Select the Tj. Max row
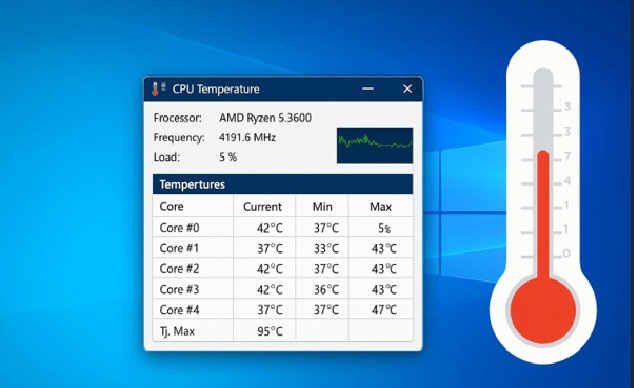634x388 pixels. [283, 331]
